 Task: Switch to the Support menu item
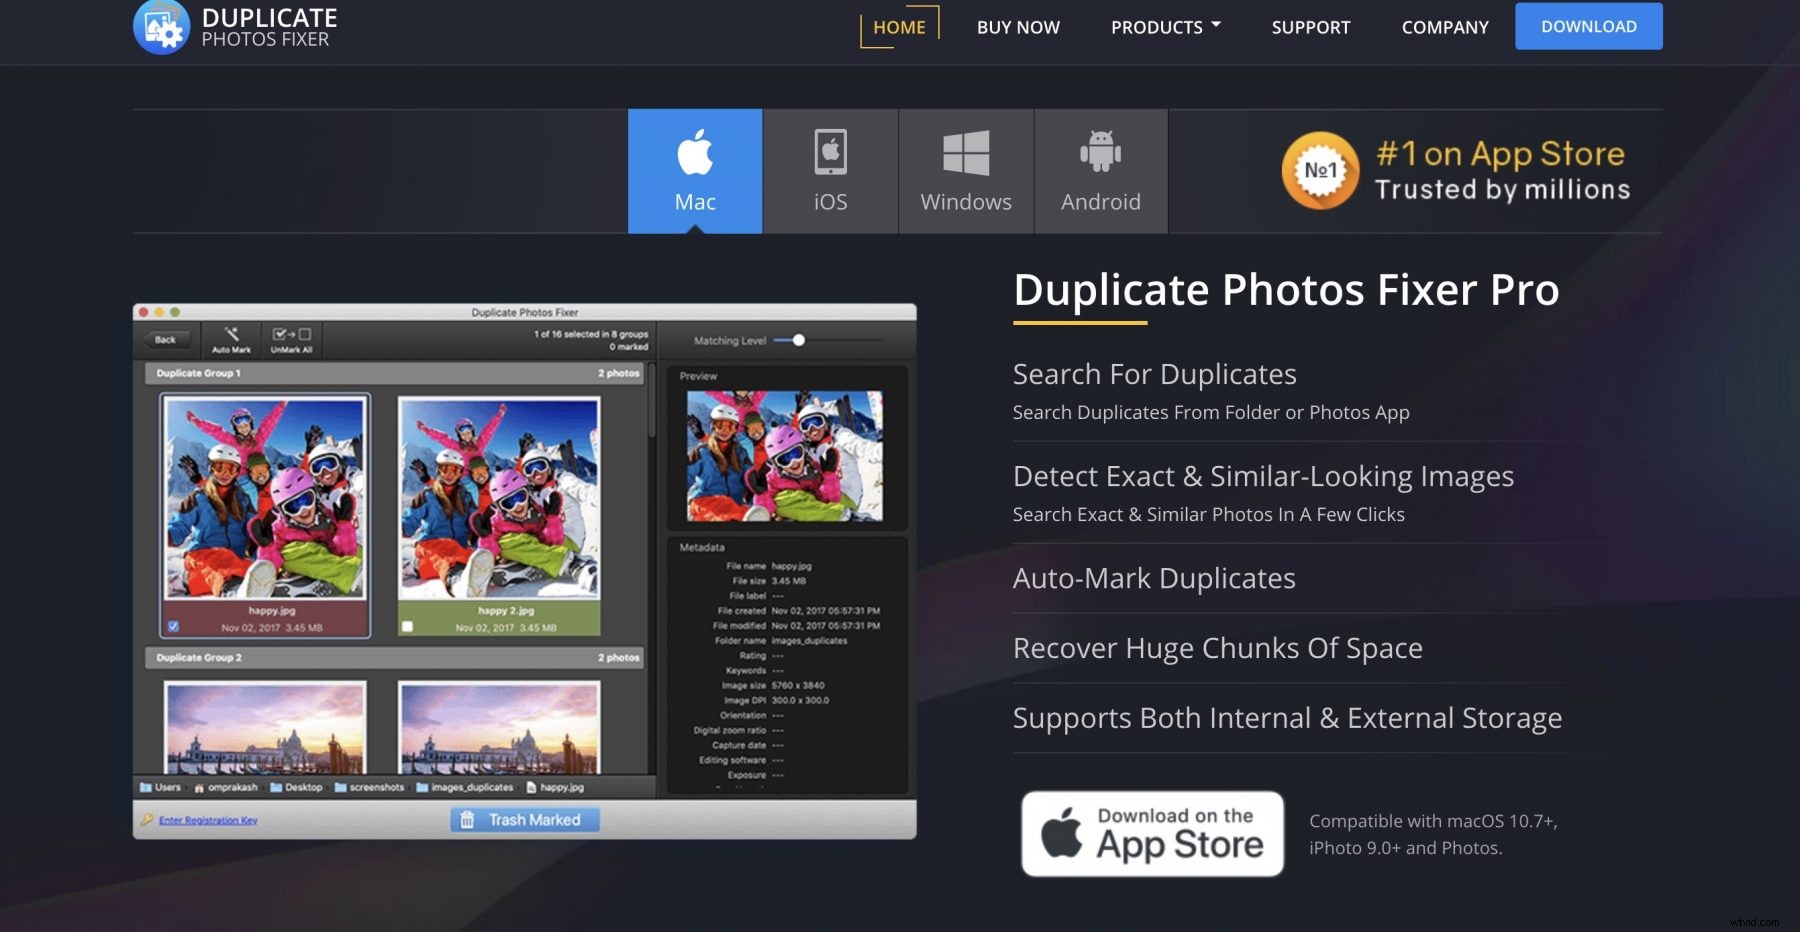1310,27
